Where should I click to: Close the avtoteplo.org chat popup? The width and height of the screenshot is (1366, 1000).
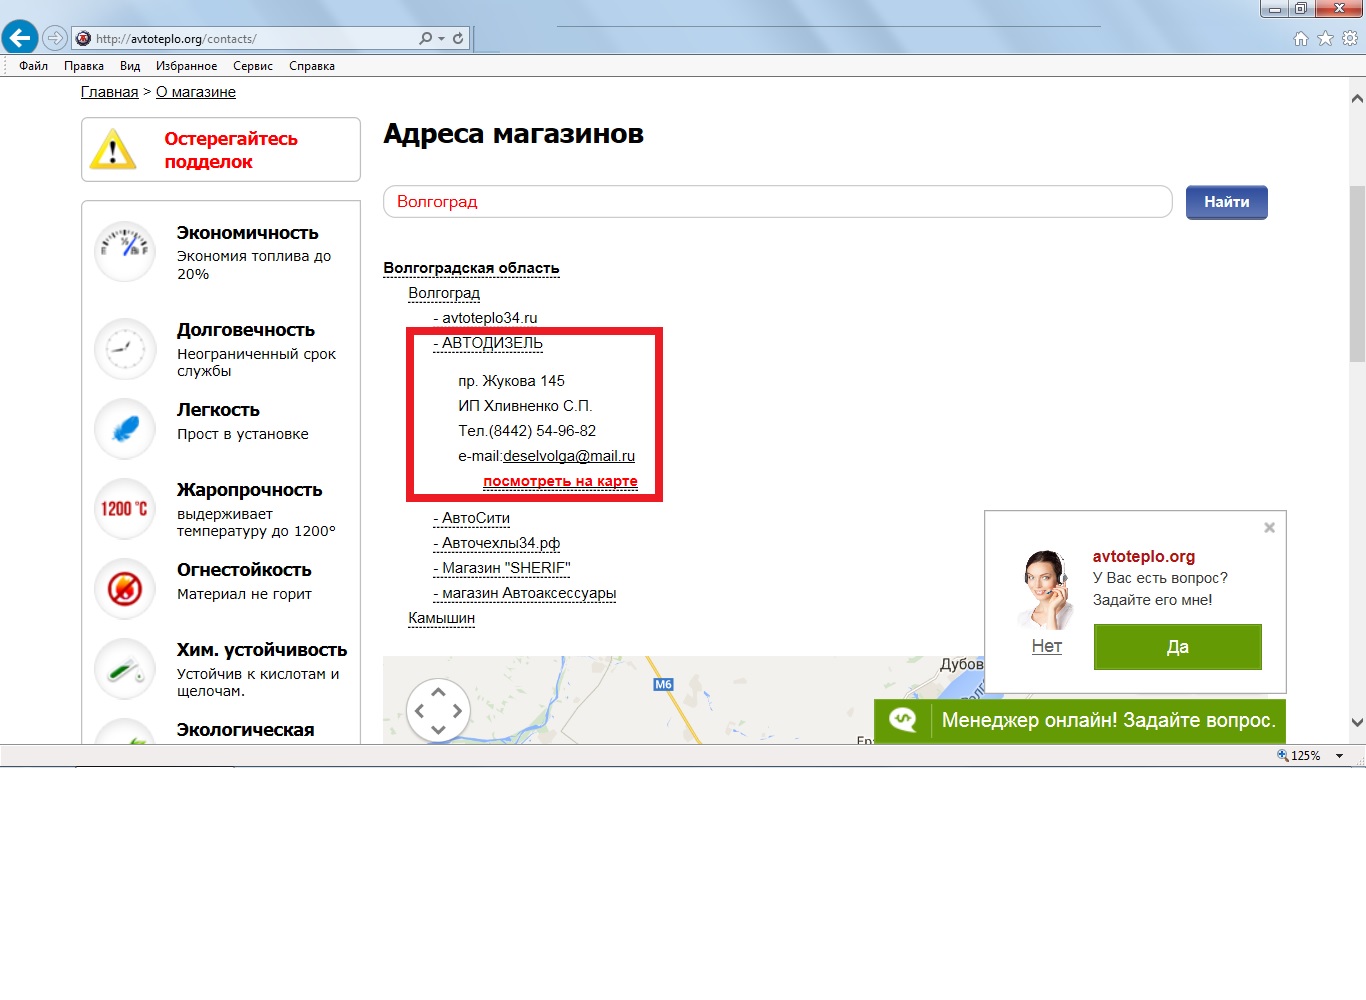[x=1269, y=527]
